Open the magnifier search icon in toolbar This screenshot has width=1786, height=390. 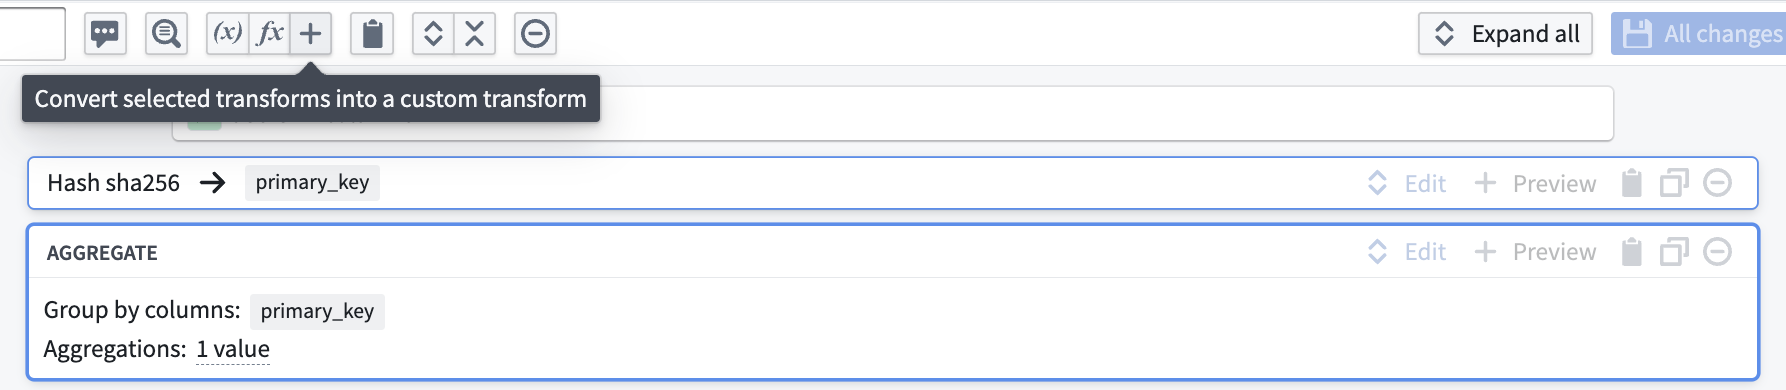[166, 34]
